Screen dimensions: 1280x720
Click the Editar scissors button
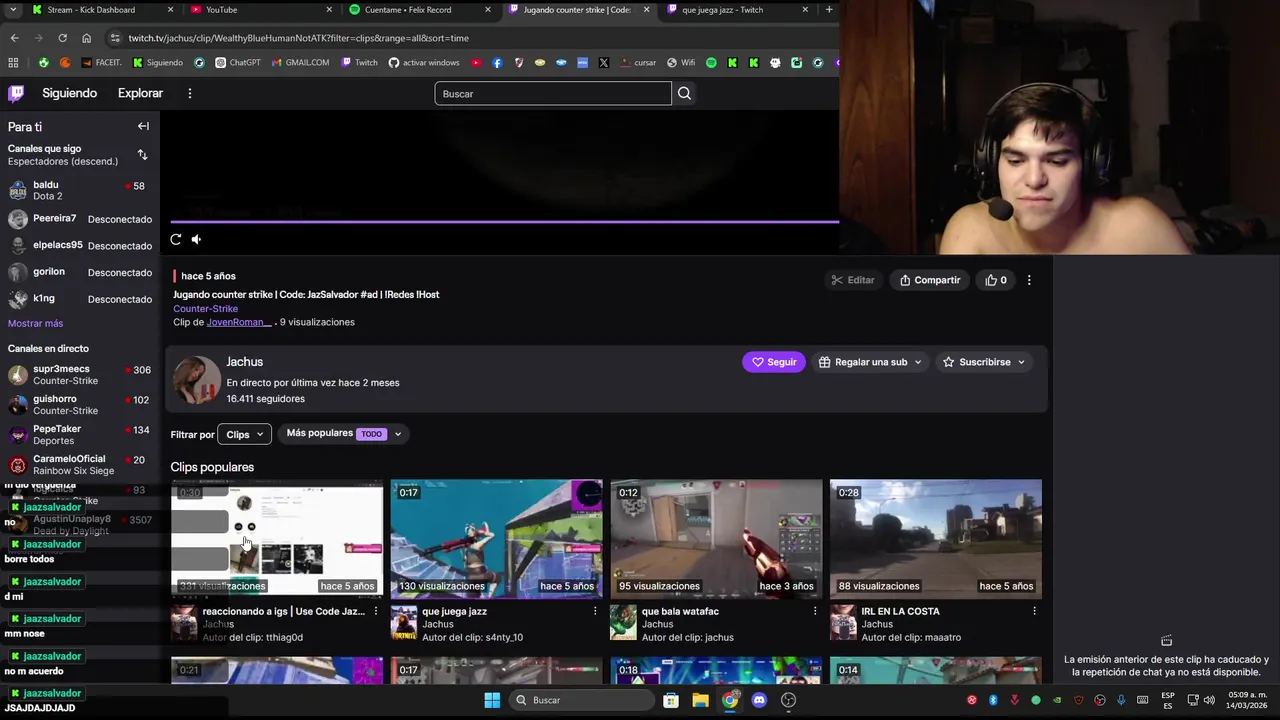click(x=853, y=280)
